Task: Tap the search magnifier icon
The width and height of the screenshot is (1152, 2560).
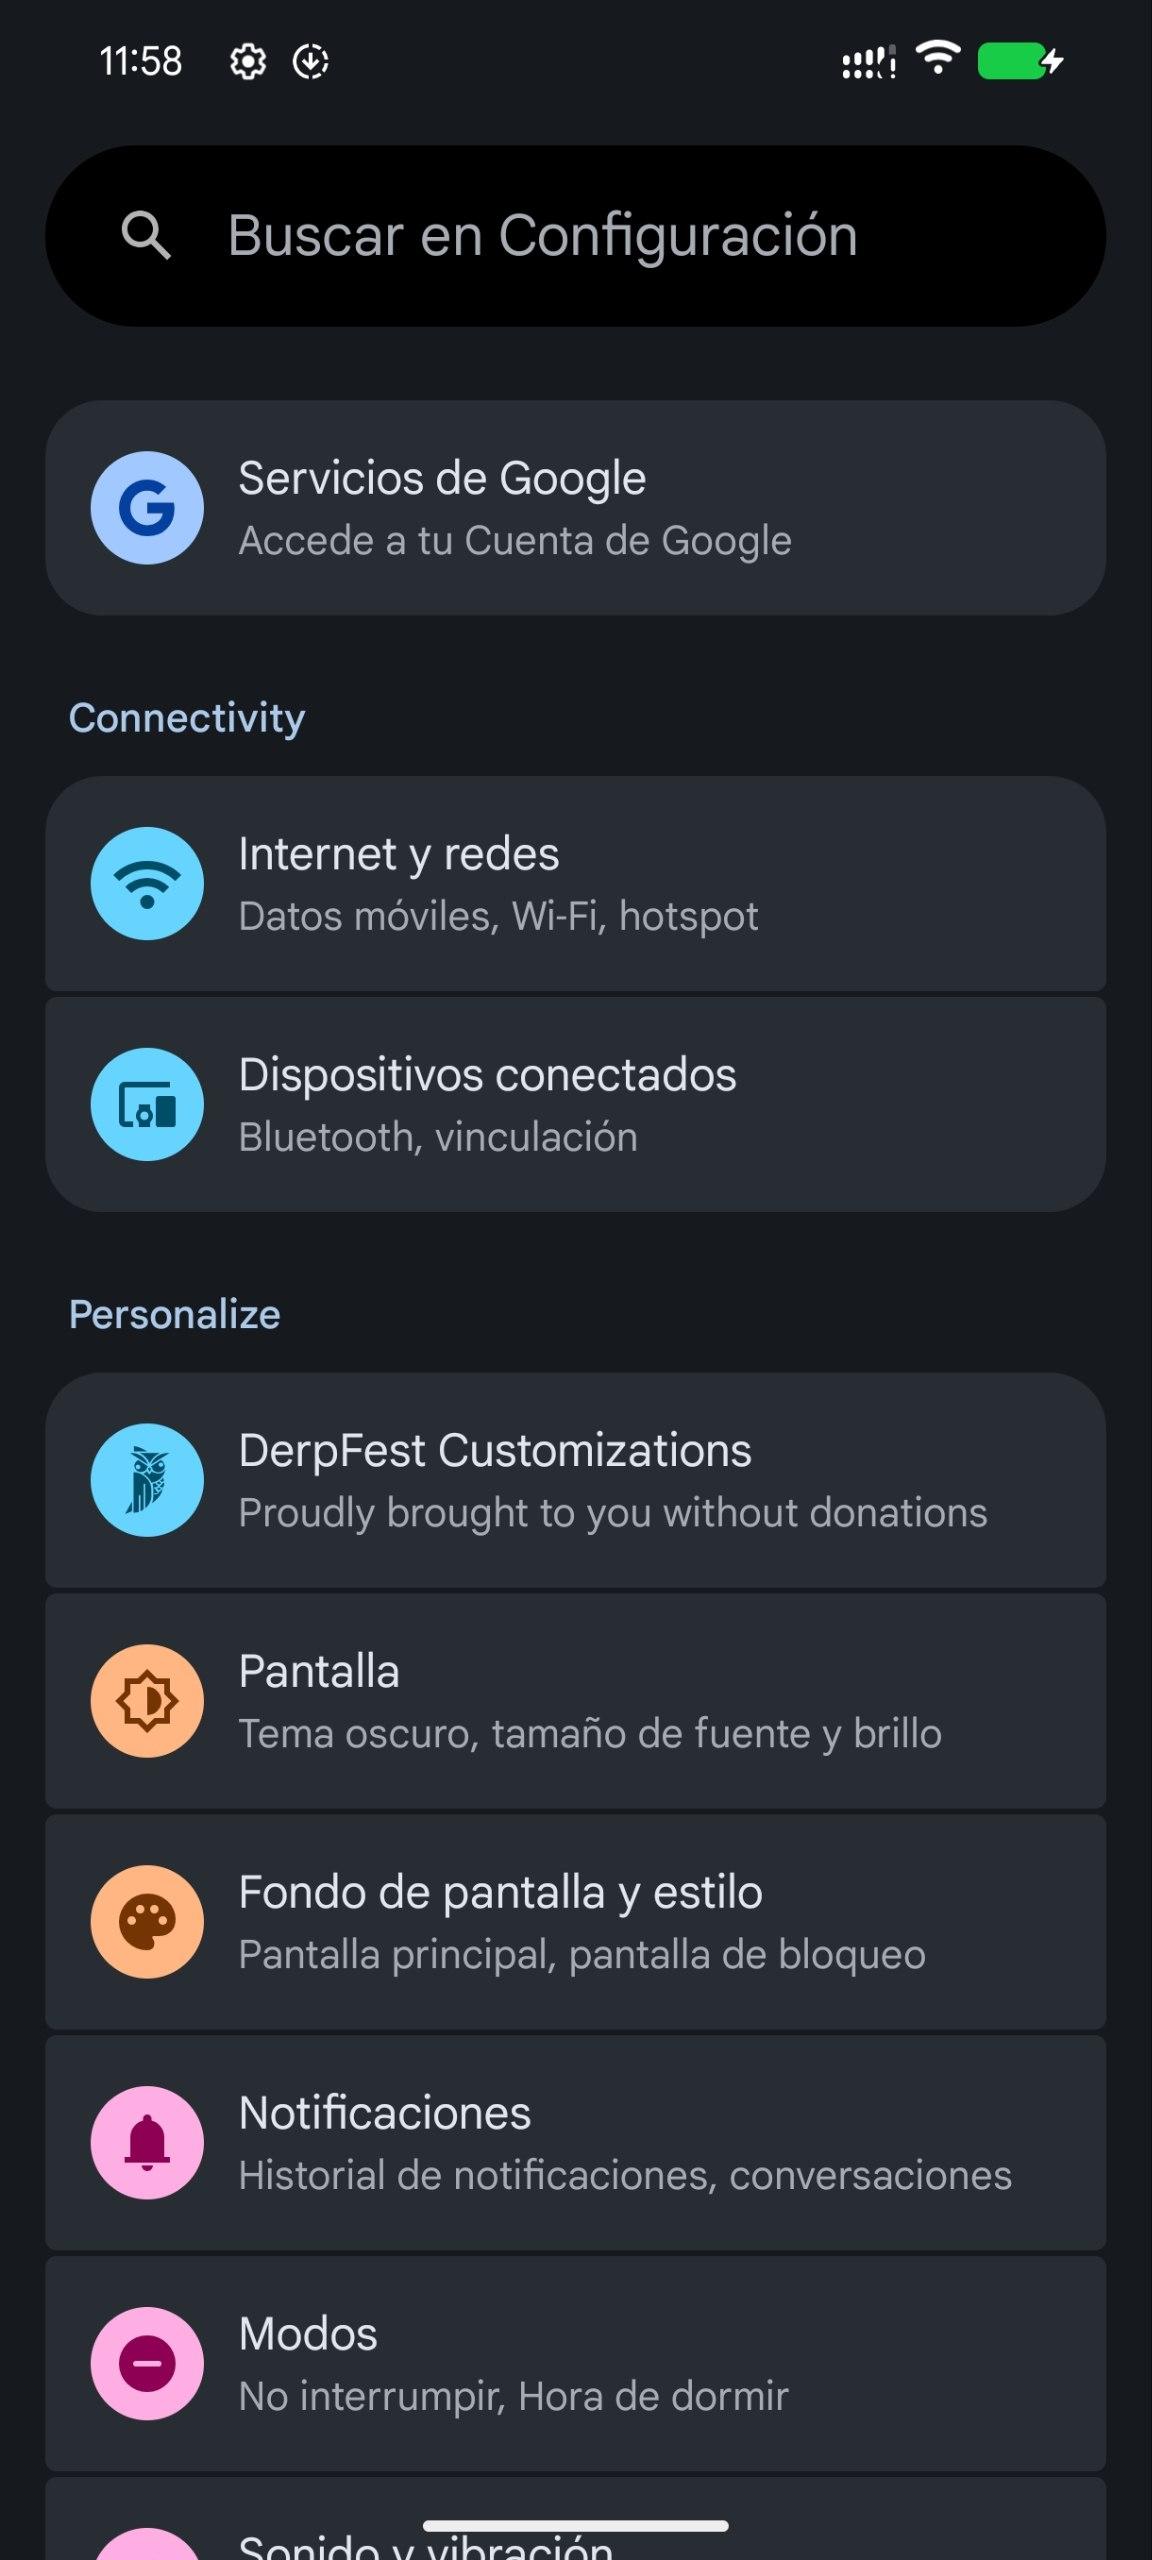Action: (x=146, y=236)
